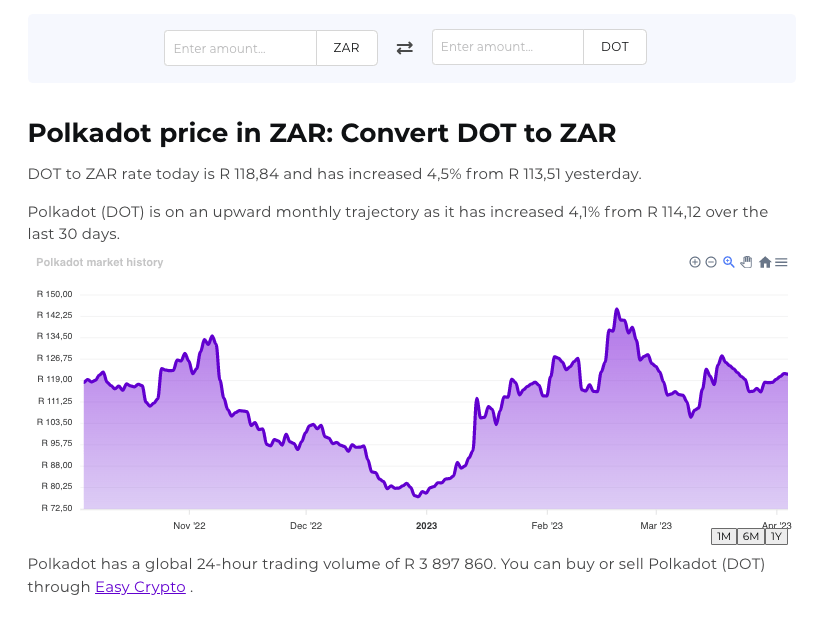The height and width of the screenshot is (619, 821).
Task: Click the currency swap arrows icon
Action: tap(404, 47)
